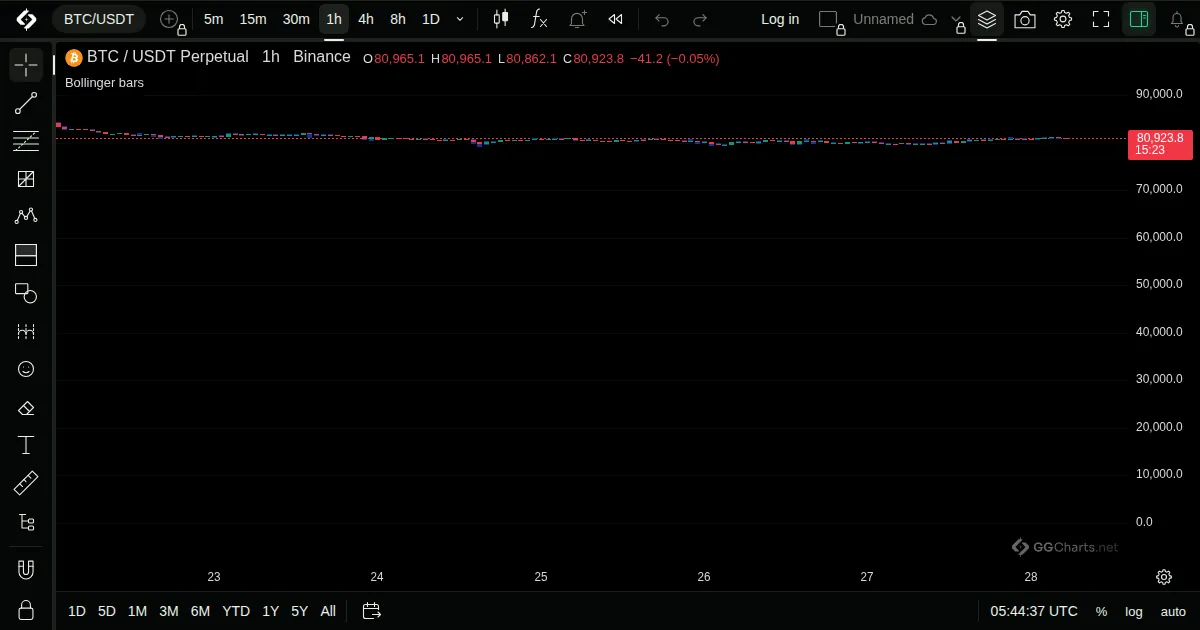Redo the last action
The height and width of the screenshot is (630, 1200).
pyautogui.click(x=700, y=19)
